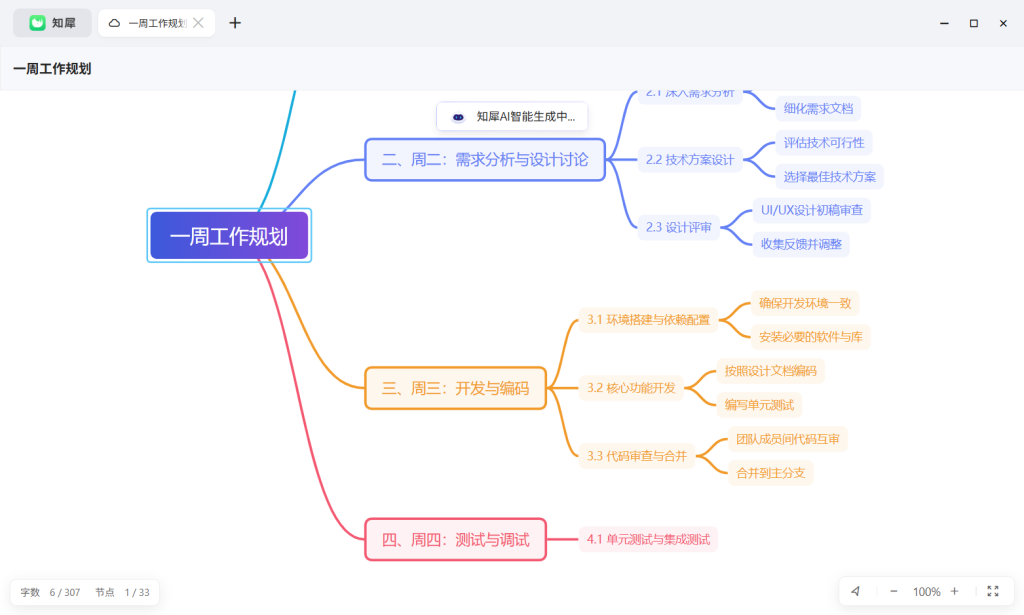Image resolution: width=1024 pixels, height=615 pixels.
Task: Select the central node 一周工作规划
Action: coord(229,236)
